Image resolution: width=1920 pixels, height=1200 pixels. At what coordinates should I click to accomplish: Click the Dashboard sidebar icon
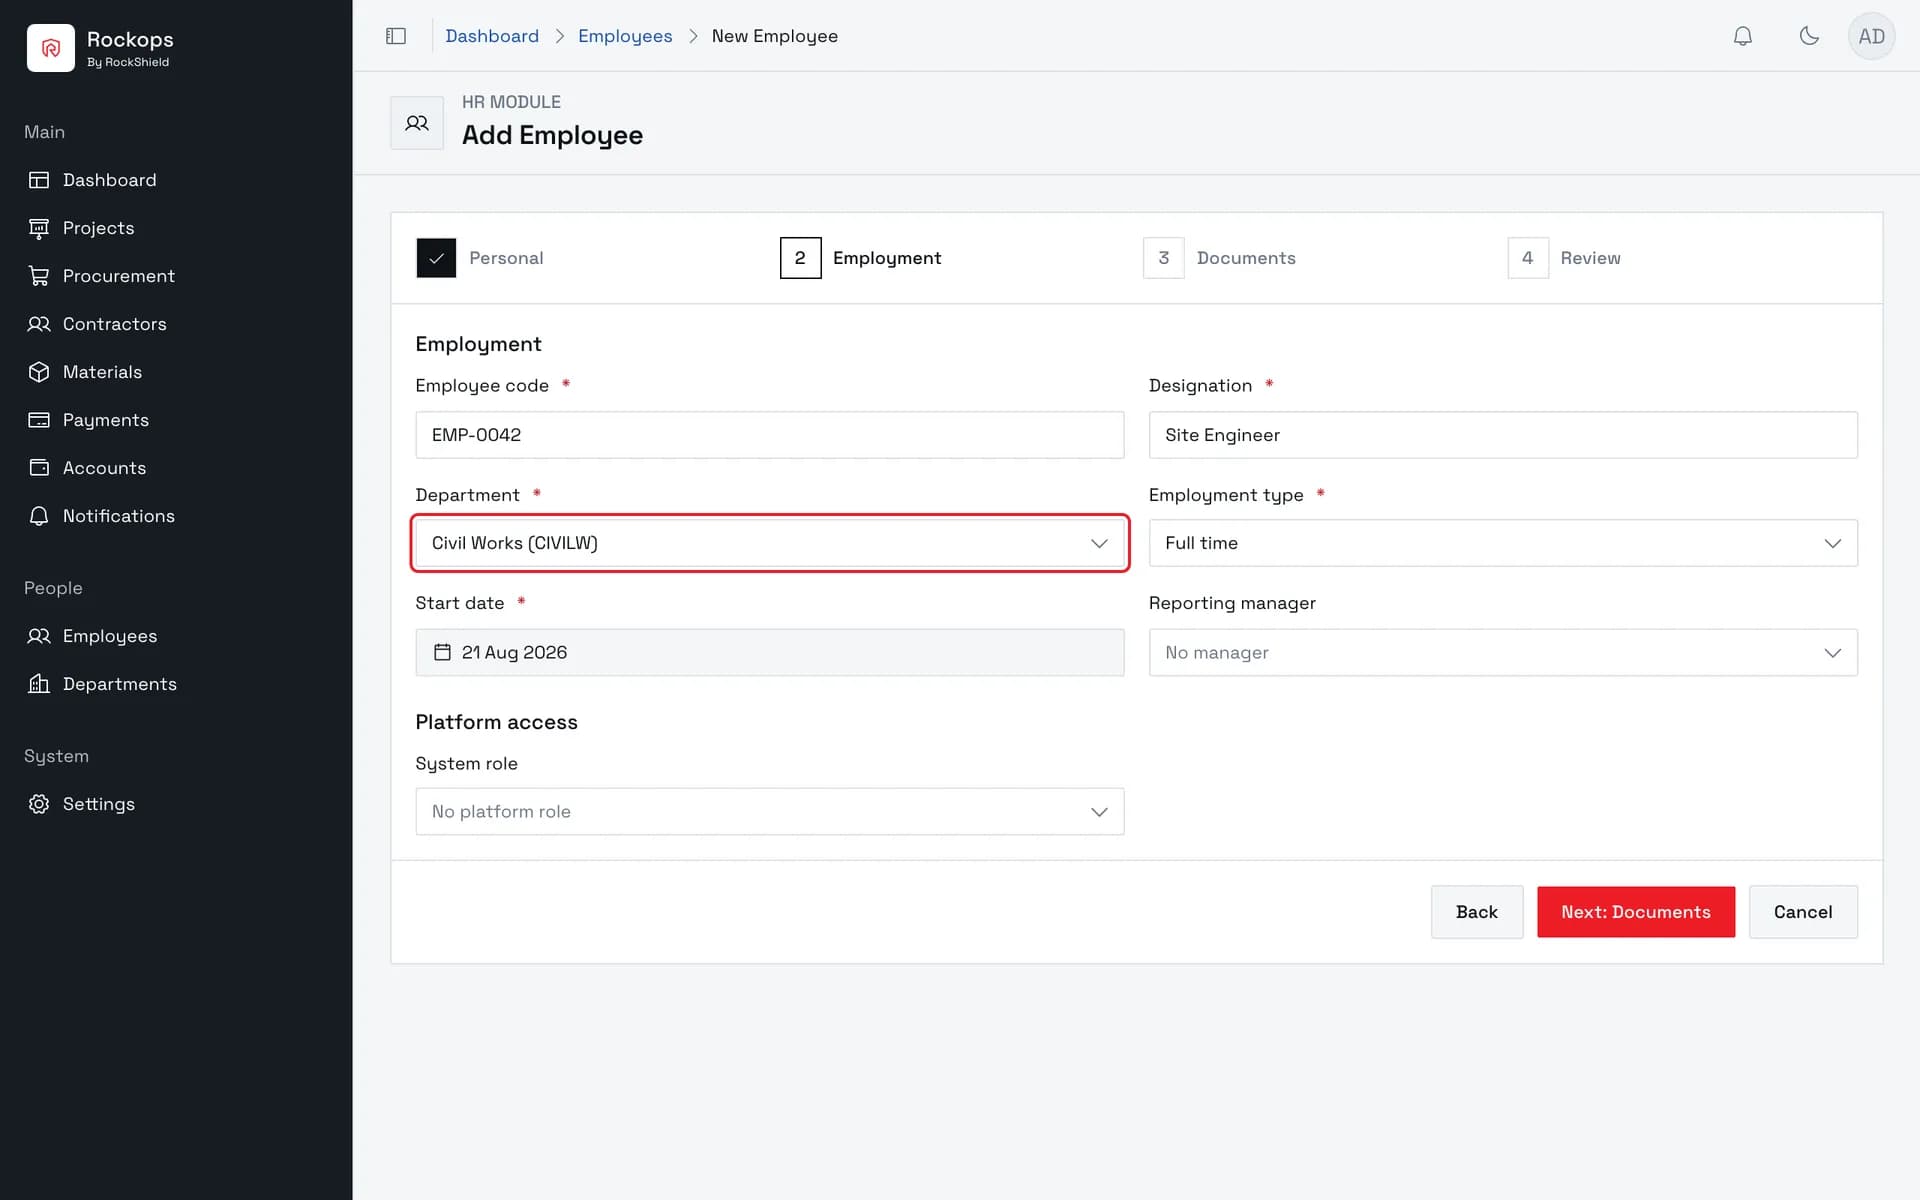[39, 180]
